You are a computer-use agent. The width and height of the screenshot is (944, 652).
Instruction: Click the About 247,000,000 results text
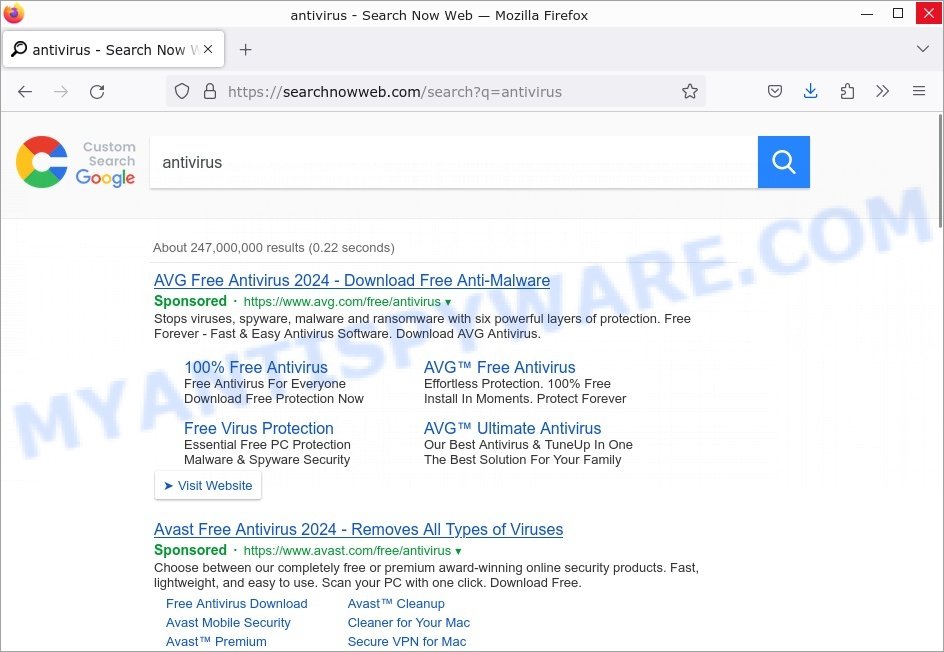click(274, 247)
